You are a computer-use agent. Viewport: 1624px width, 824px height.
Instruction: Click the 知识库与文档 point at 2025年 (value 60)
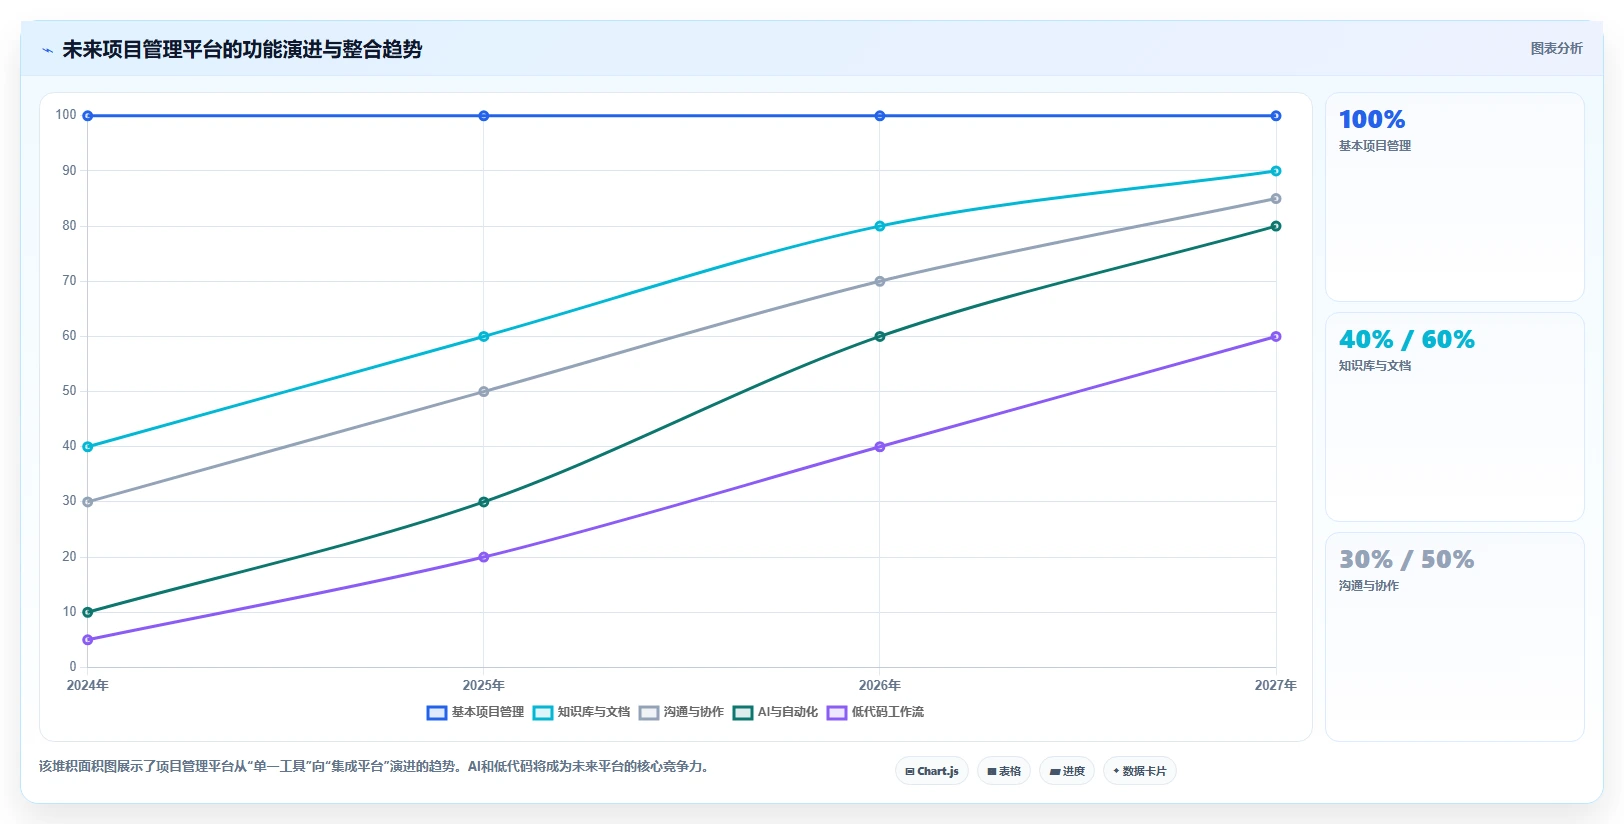[x=484, y=337]
